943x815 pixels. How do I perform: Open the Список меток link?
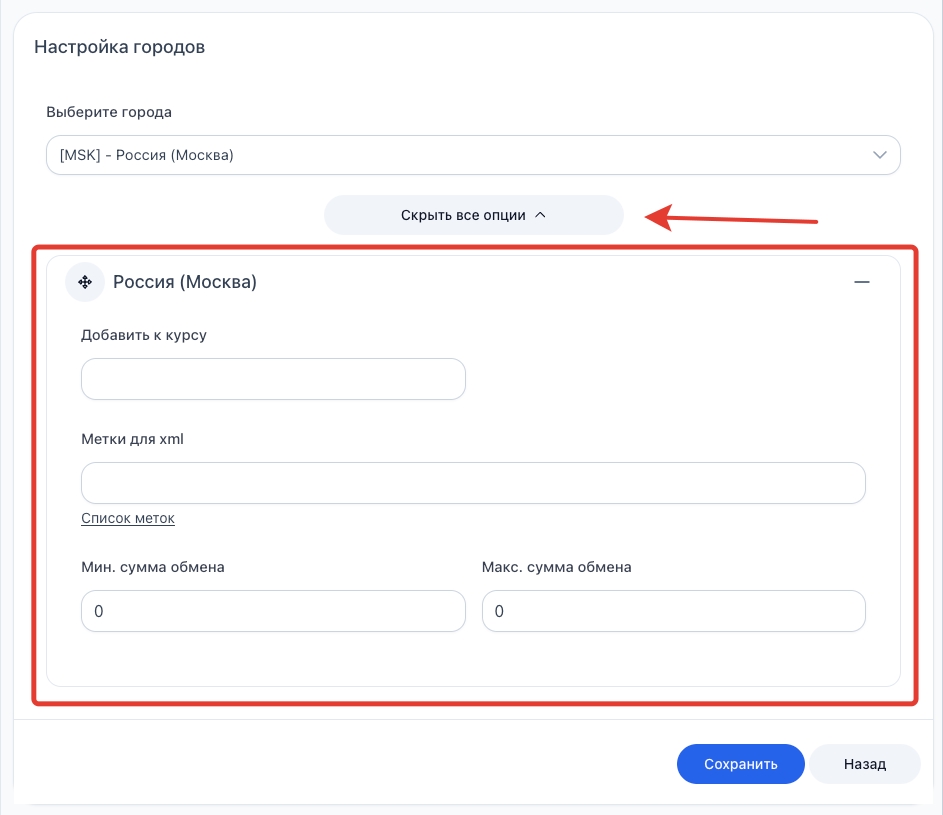point(128,518)
